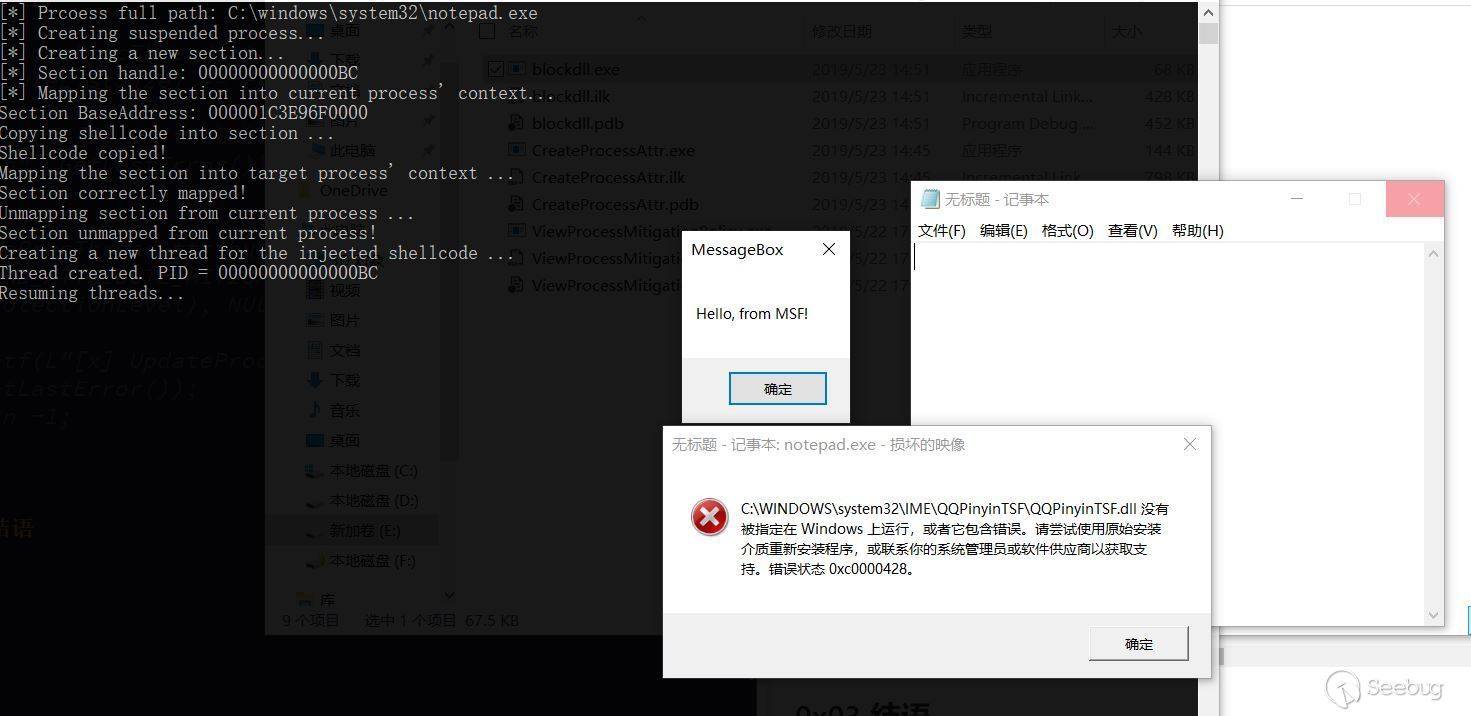Click the 音乐 music note icon
The image size is (1471, 716).
click(x=314, y=410)
